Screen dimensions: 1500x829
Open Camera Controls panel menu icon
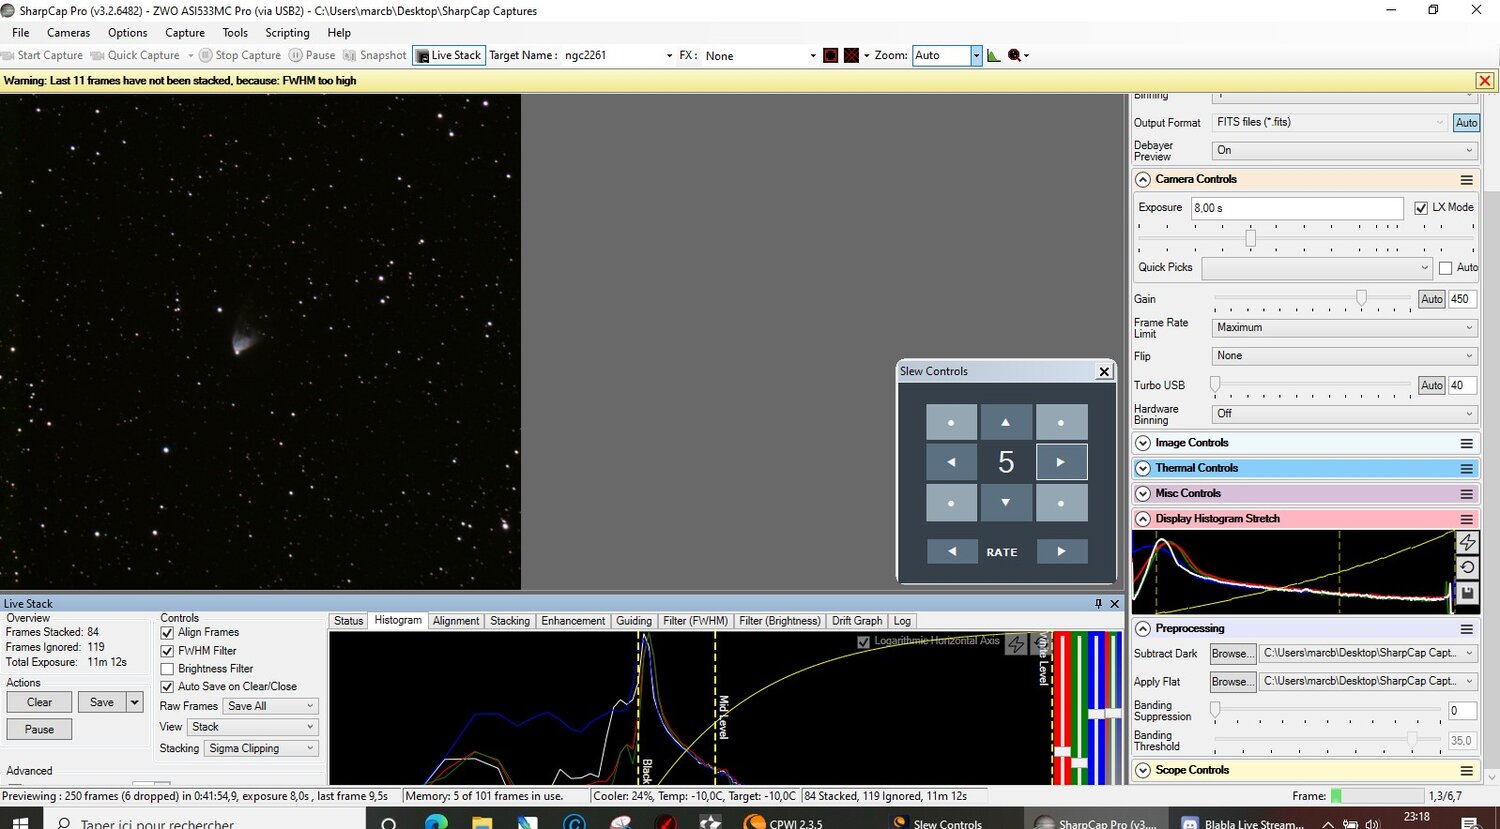tap(1467, 180)
